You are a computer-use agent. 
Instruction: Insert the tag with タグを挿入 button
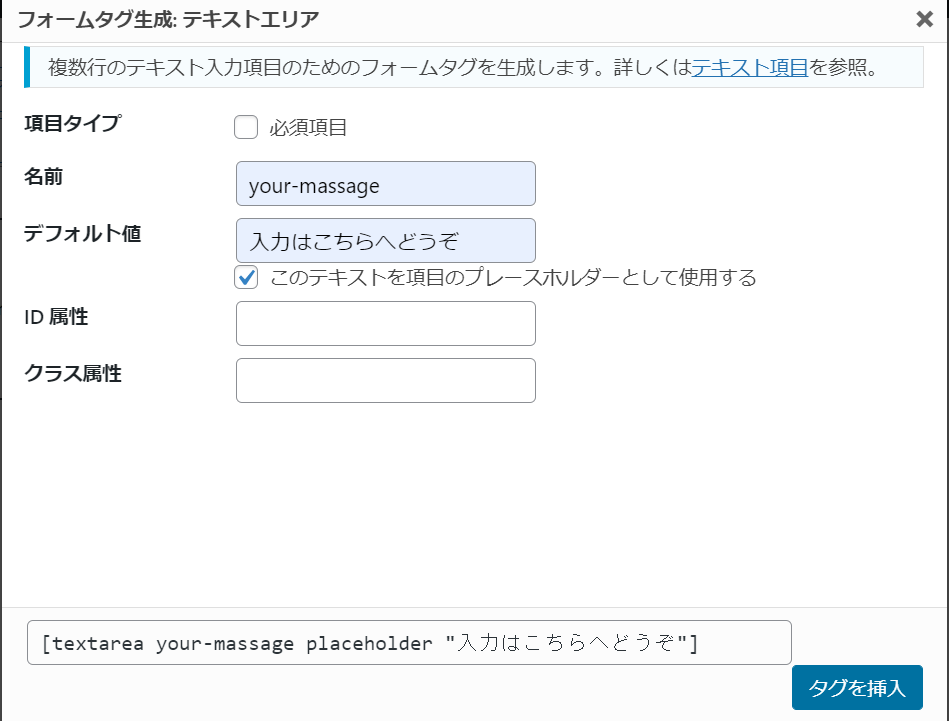pos(857,687)
